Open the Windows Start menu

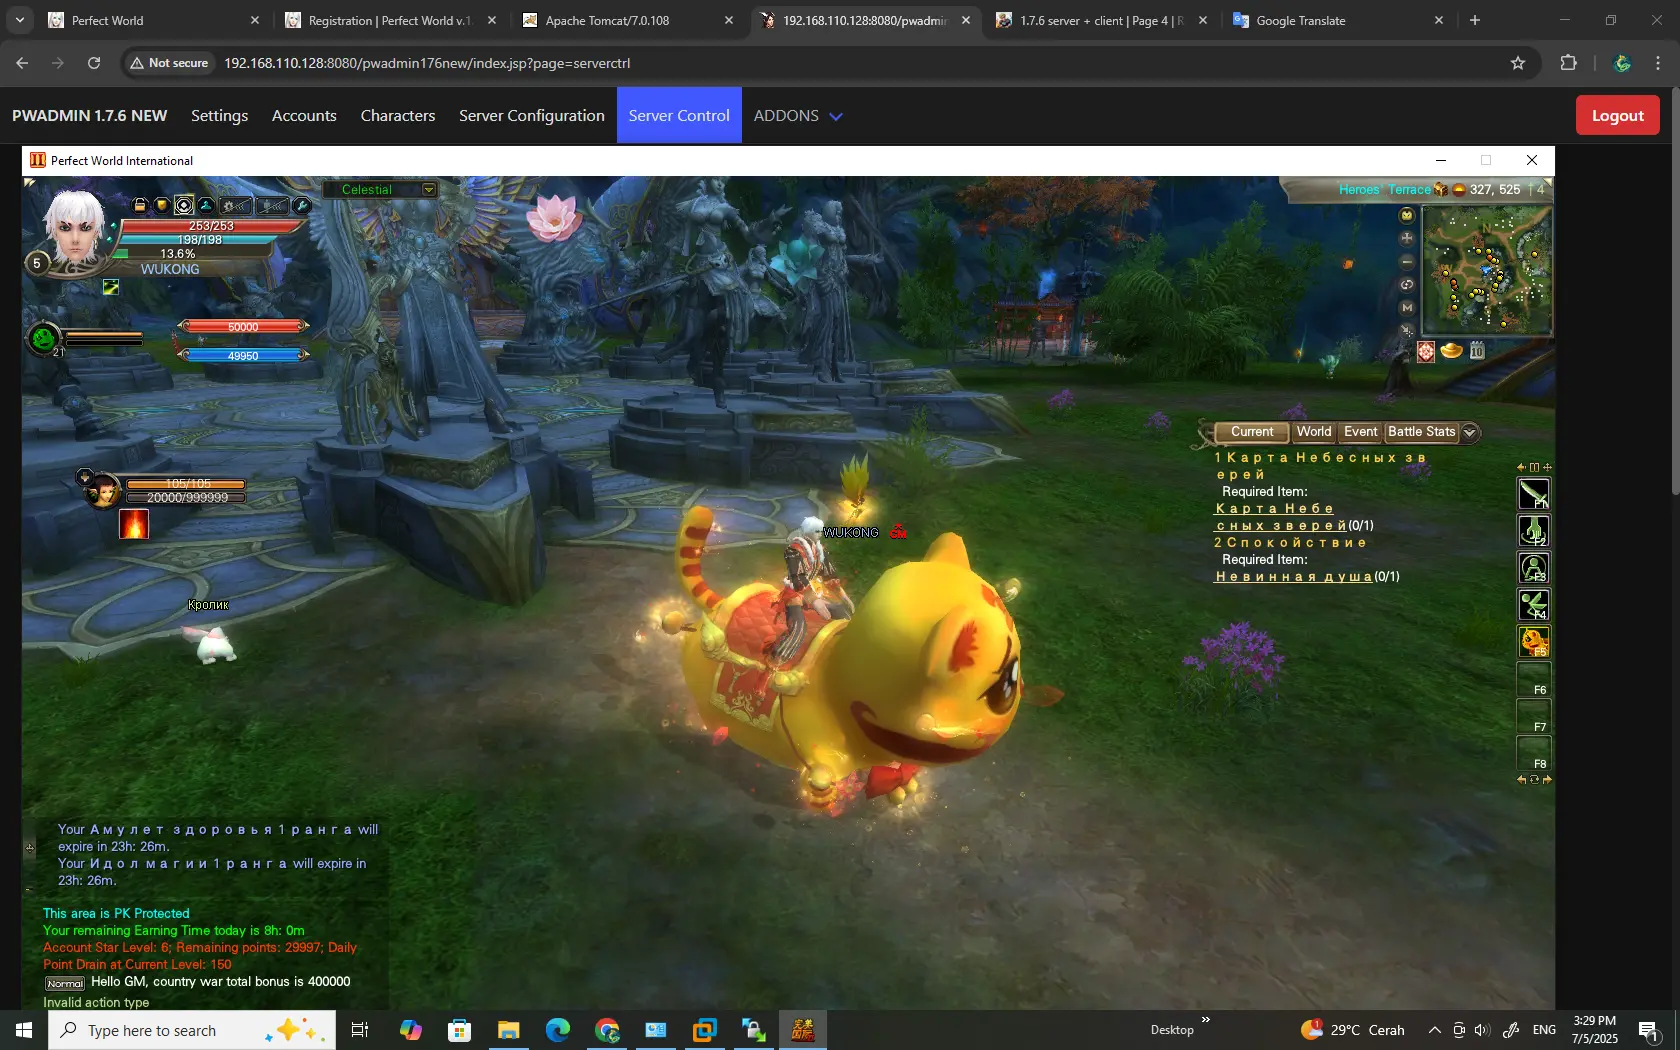point(24,1030)
